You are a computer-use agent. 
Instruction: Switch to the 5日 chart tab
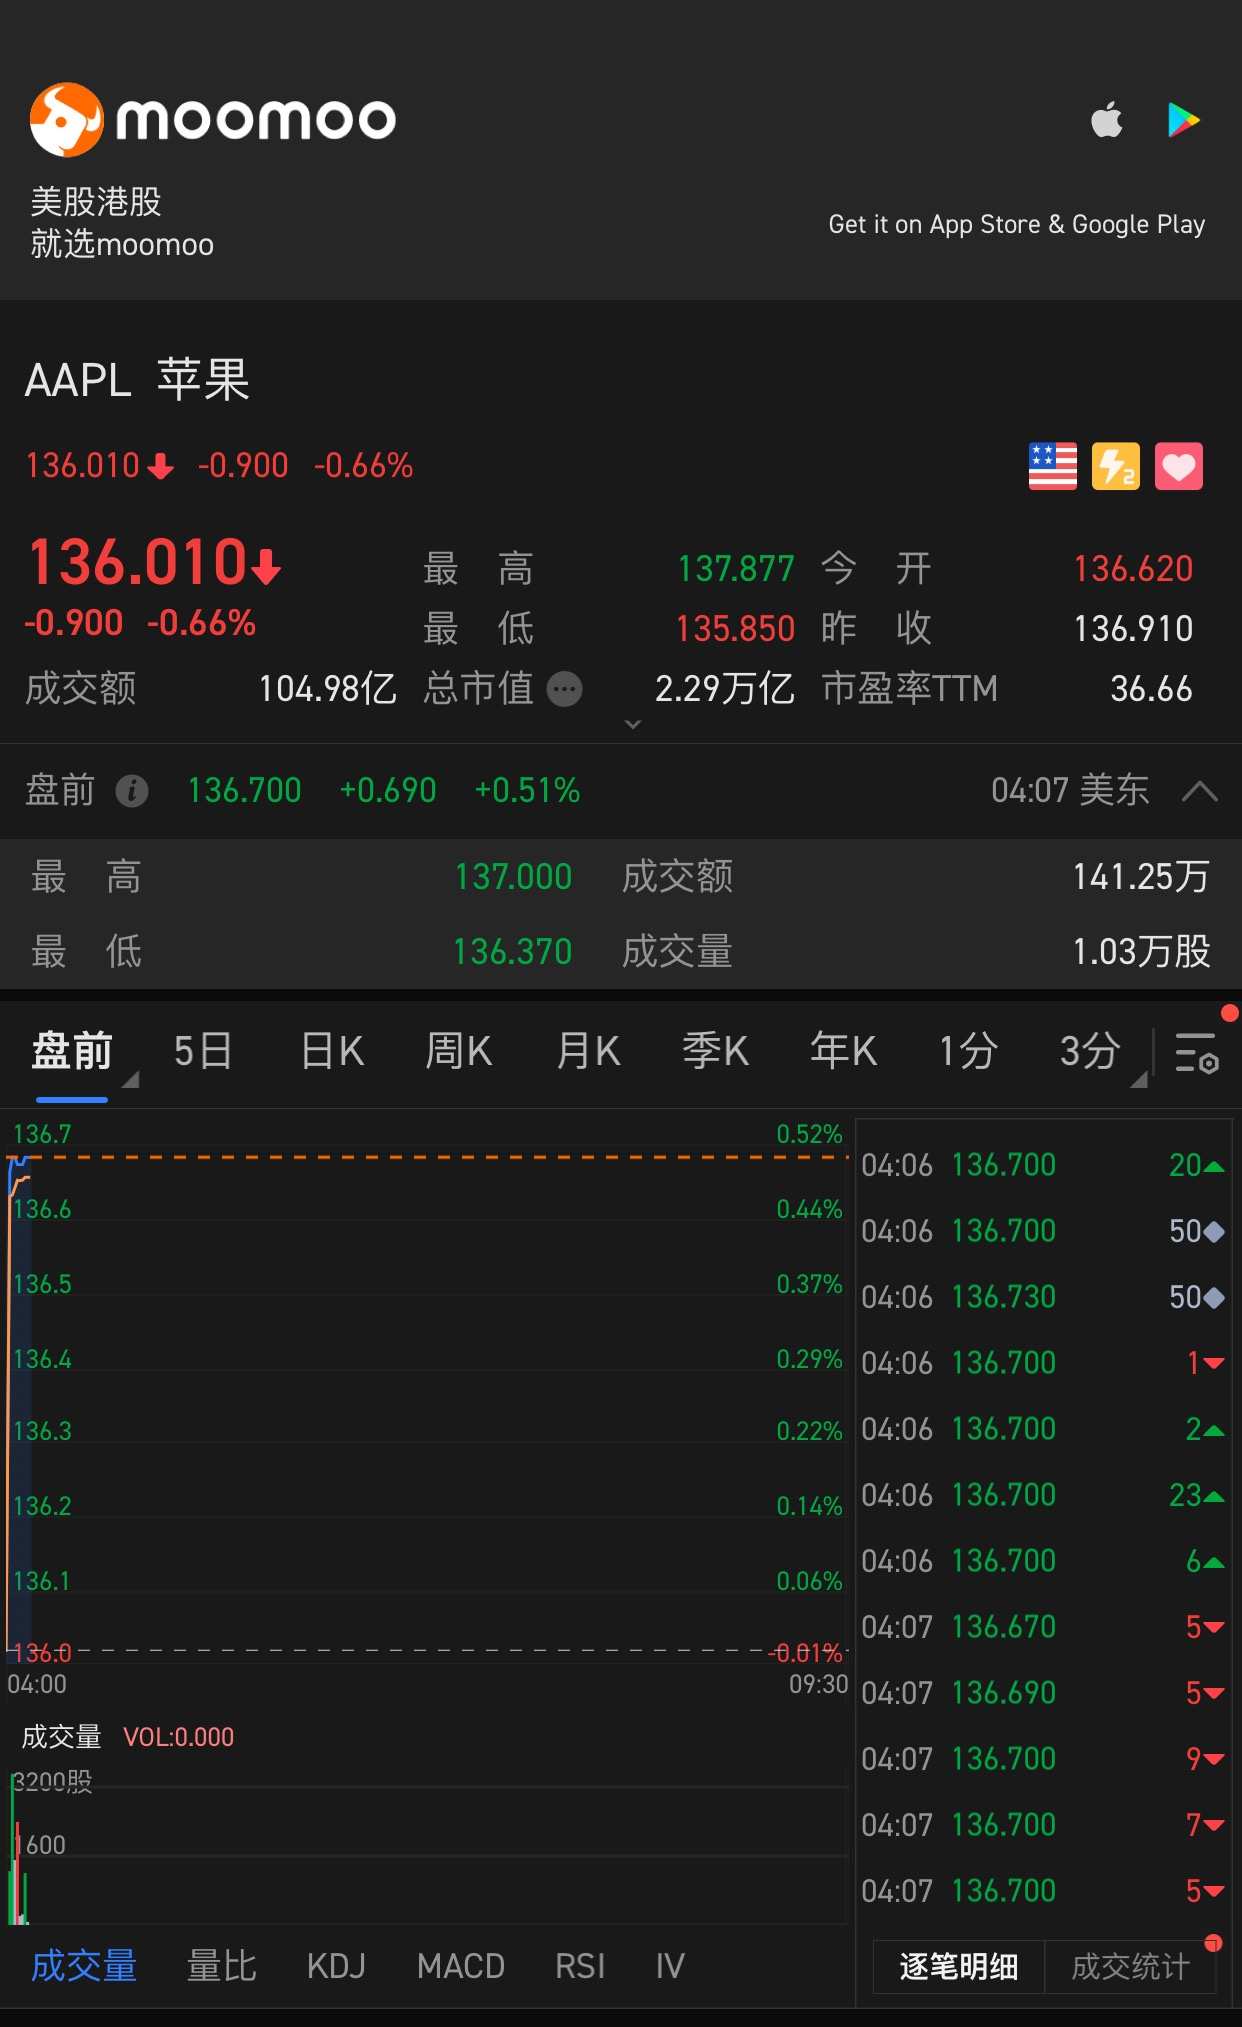coord(203,1051)
